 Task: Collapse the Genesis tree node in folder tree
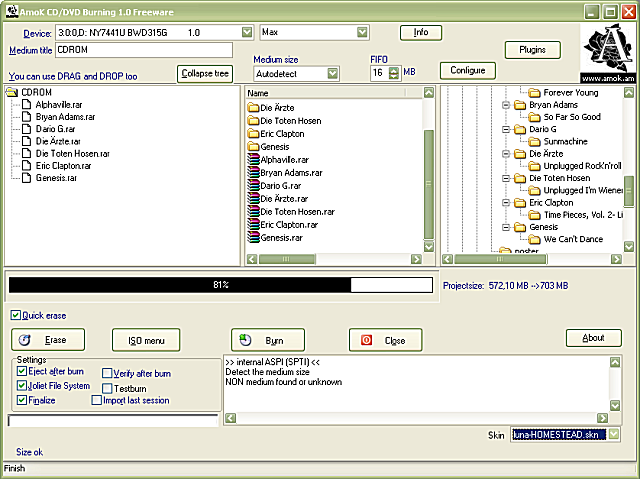(506, 227)
